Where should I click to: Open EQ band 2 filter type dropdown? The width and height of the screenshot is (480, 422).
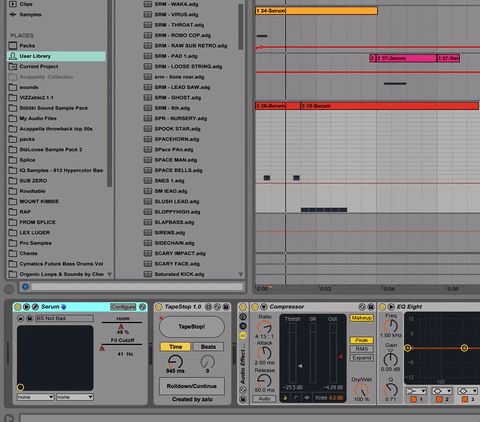point(442,391)
